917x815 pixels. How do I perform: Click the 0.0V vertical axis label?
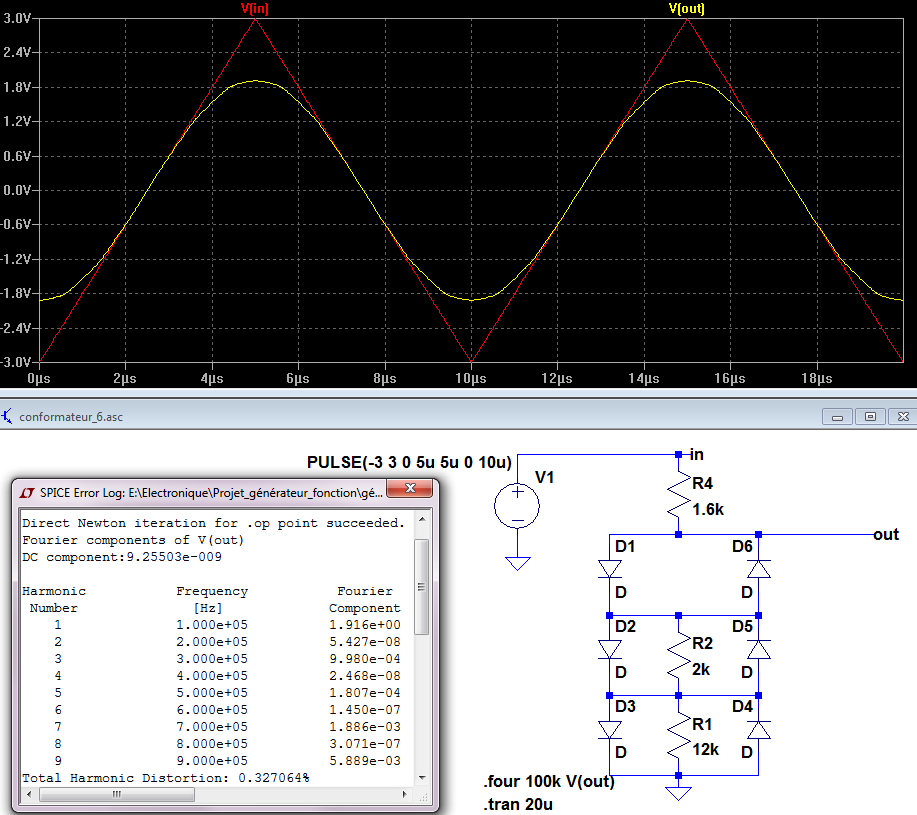click(17, 190)
